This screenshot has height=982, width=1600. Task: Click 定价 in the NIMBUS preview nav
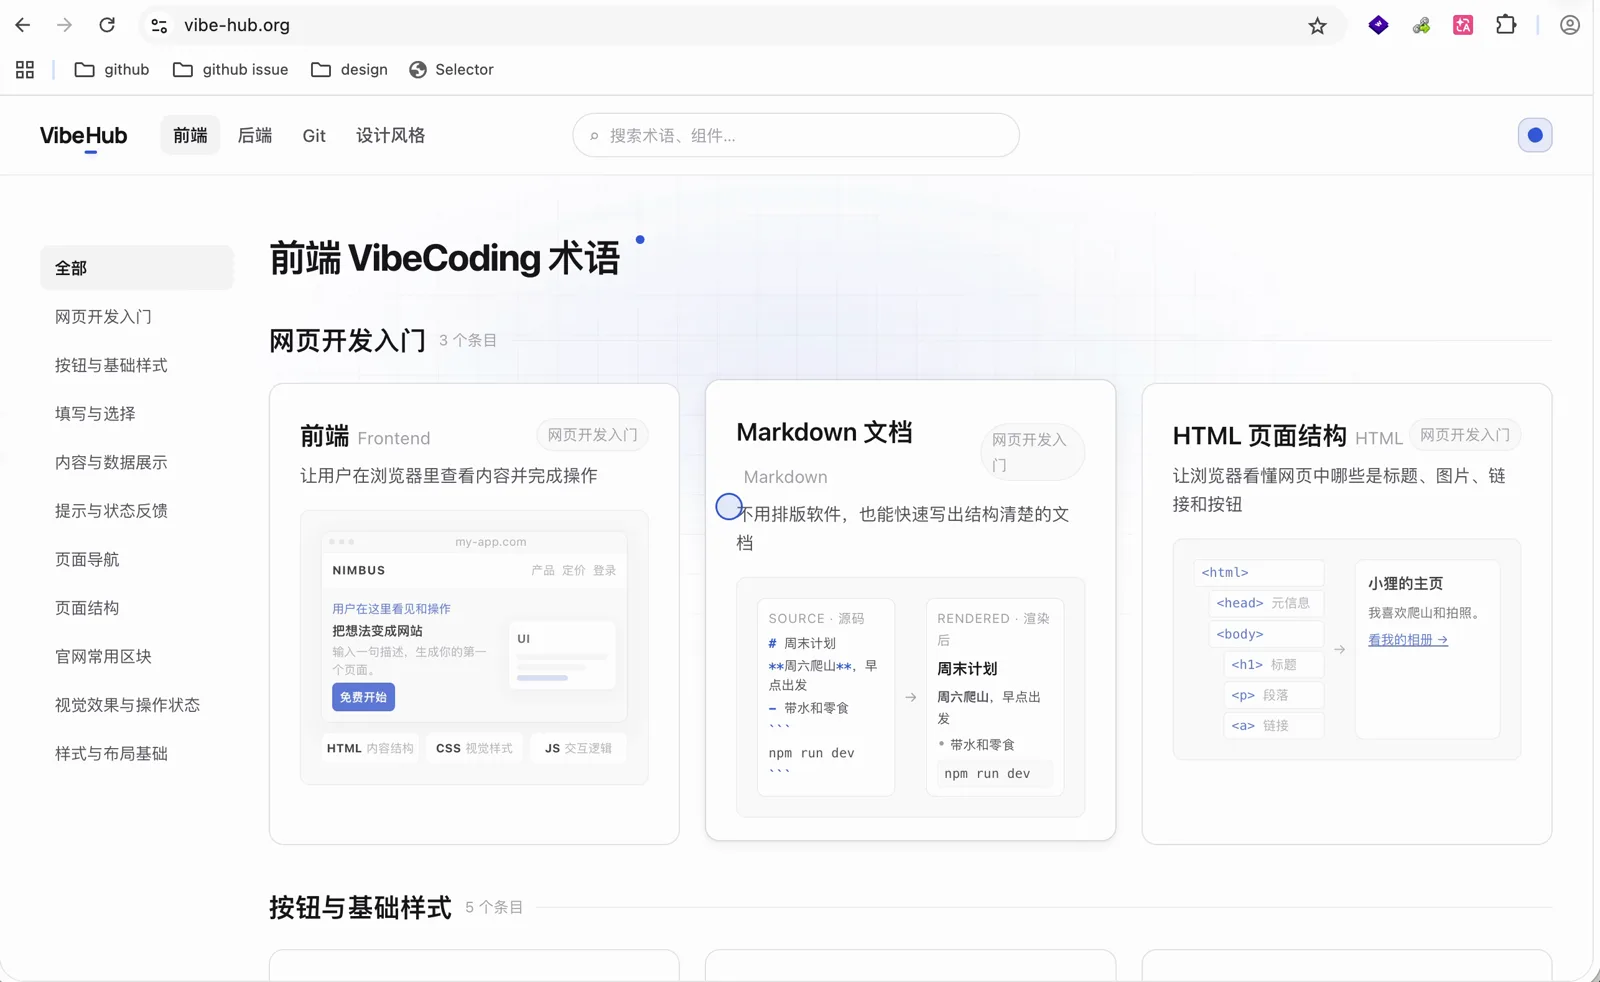click(x=574, y=570)
